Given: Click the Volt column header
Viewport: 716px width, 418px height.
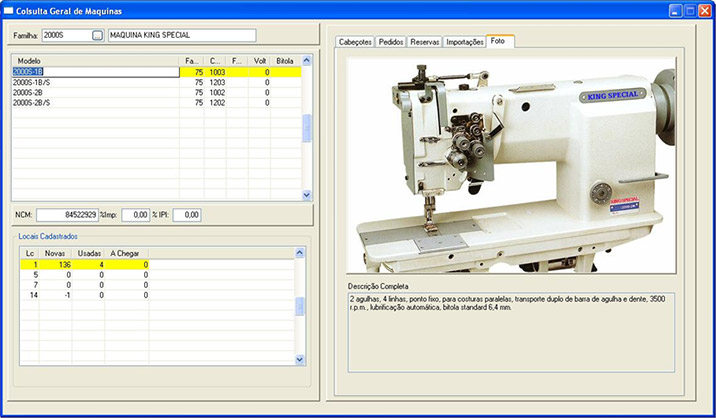Looking at the screenshot, I should [x=259, y=61].
